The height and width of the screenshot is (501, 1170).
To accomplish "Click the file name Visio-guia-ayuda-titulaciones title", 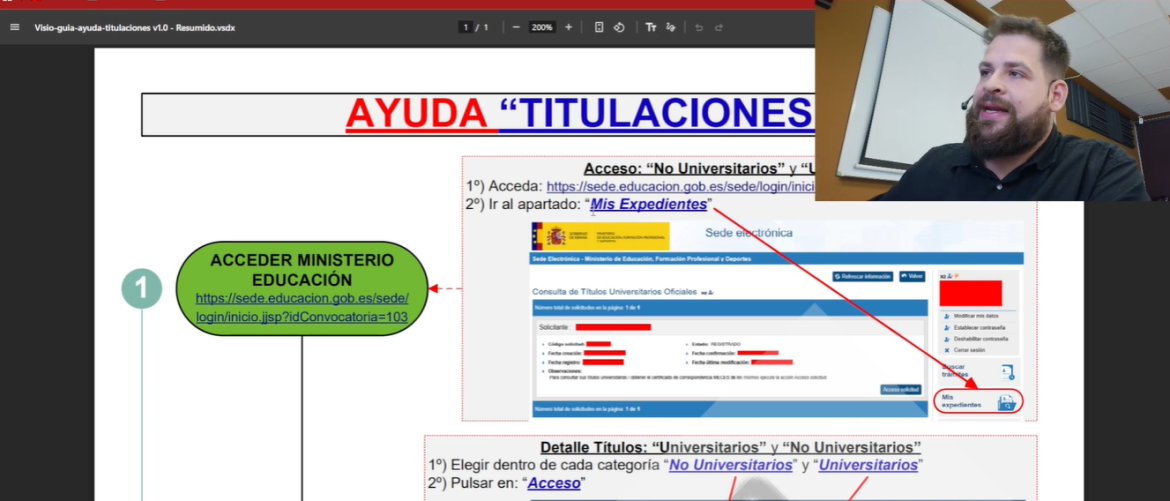I will coord(134,28).
